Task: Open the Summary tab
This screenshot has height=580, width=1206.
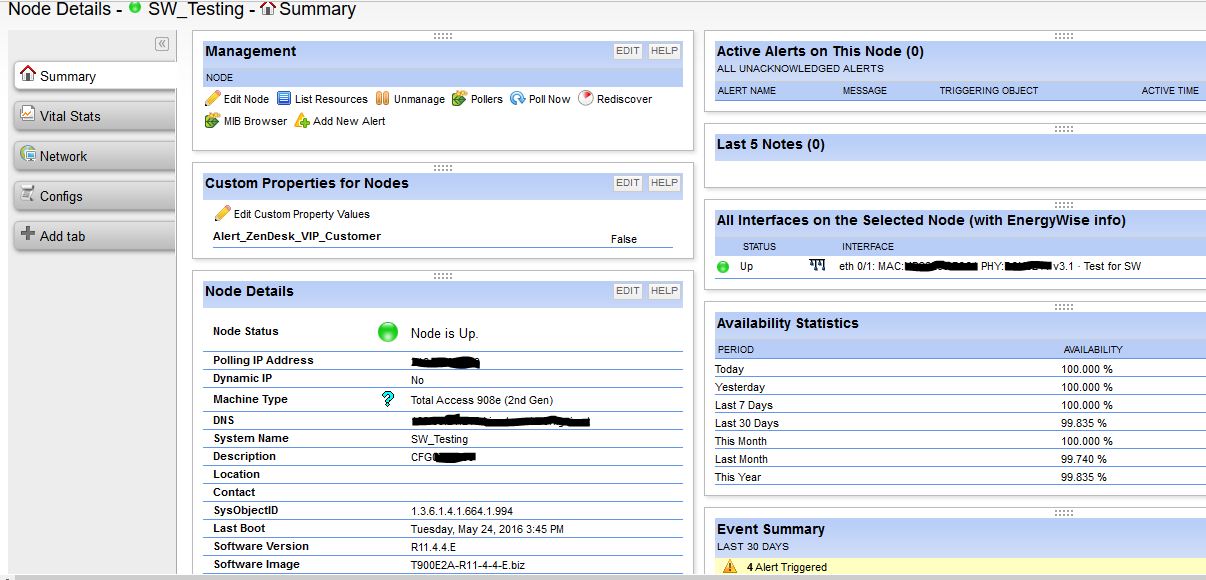Action: coord(94,76)
